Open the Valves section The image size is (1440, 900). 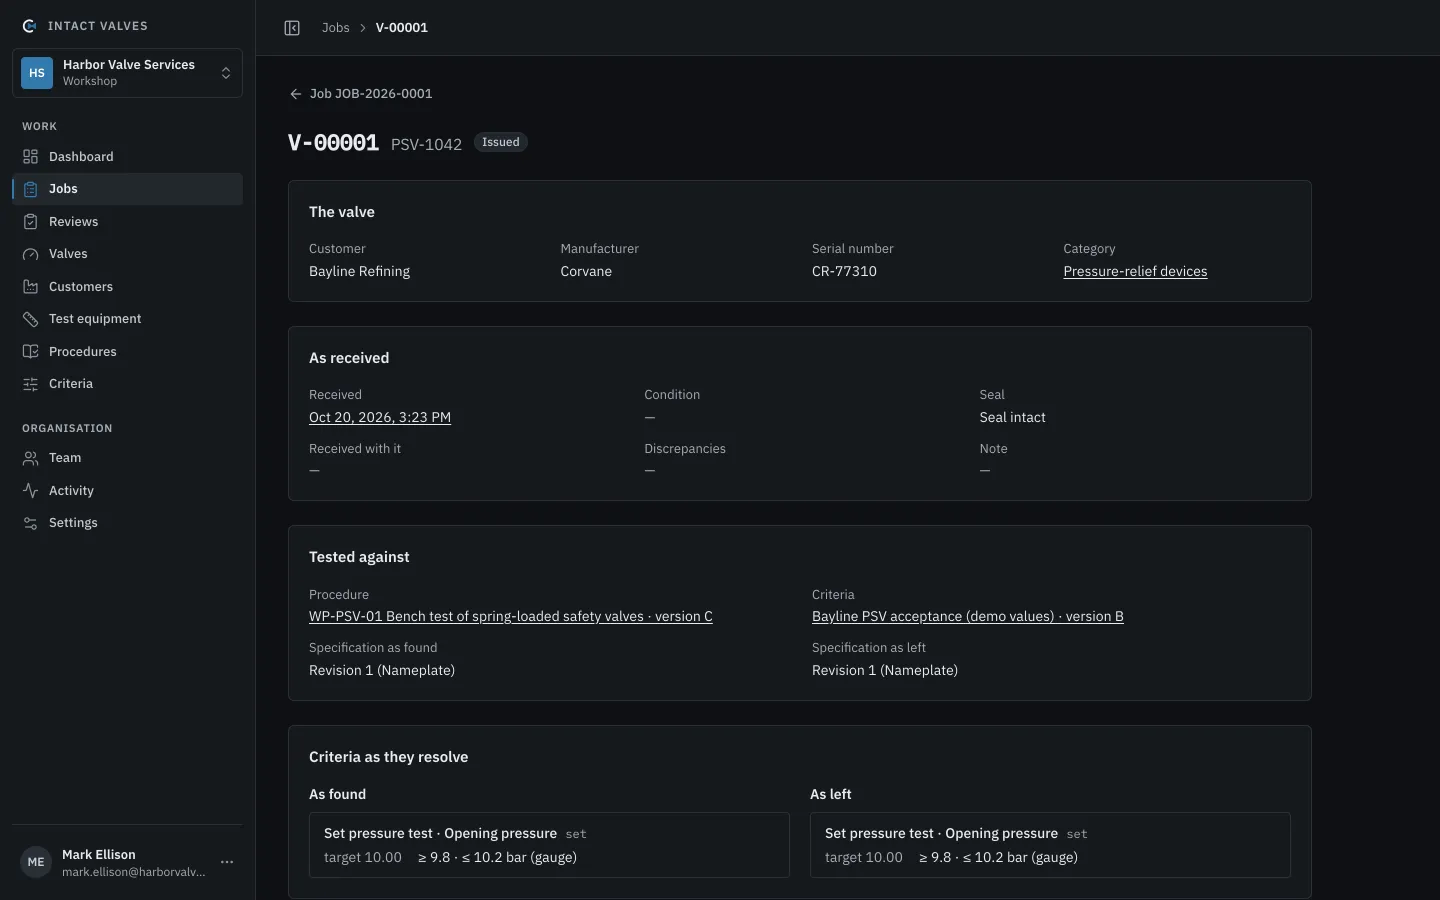(127, 254)
